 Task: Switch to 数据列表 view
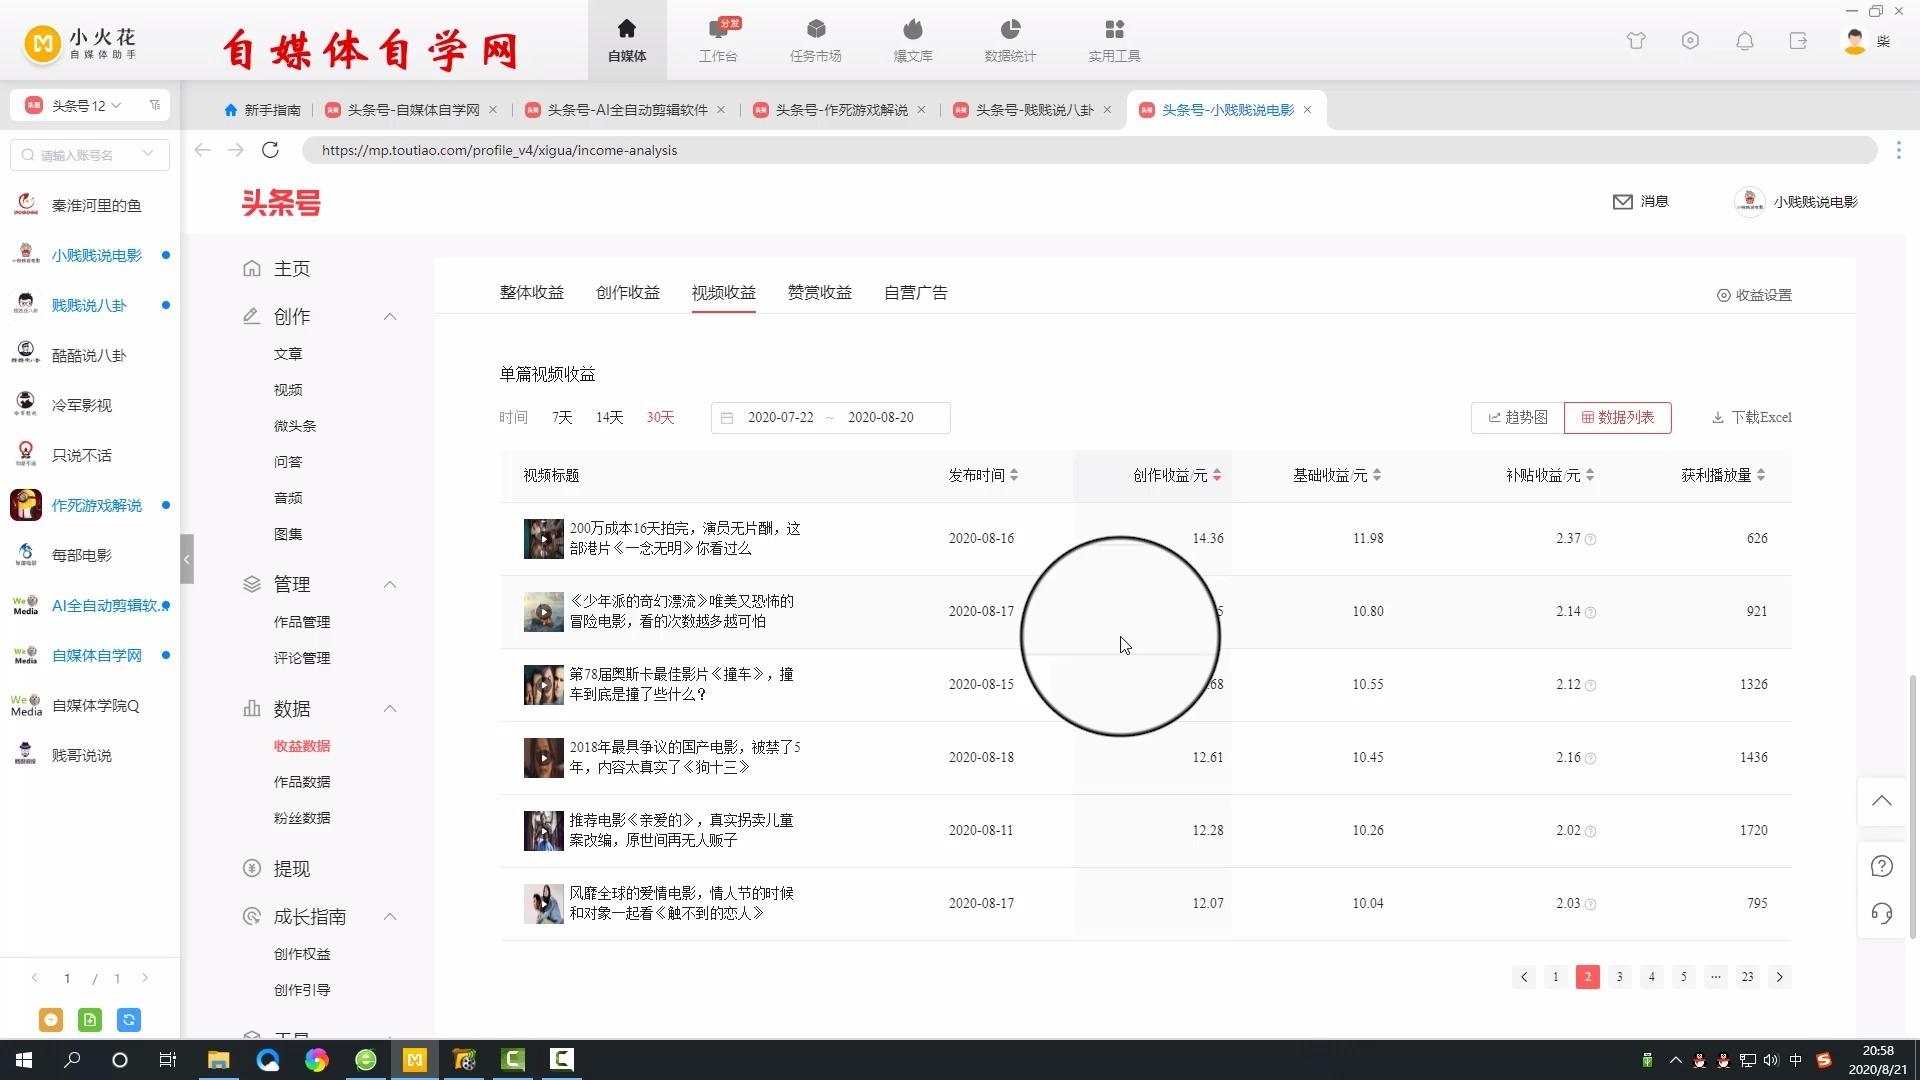[x=1617, y=417]
